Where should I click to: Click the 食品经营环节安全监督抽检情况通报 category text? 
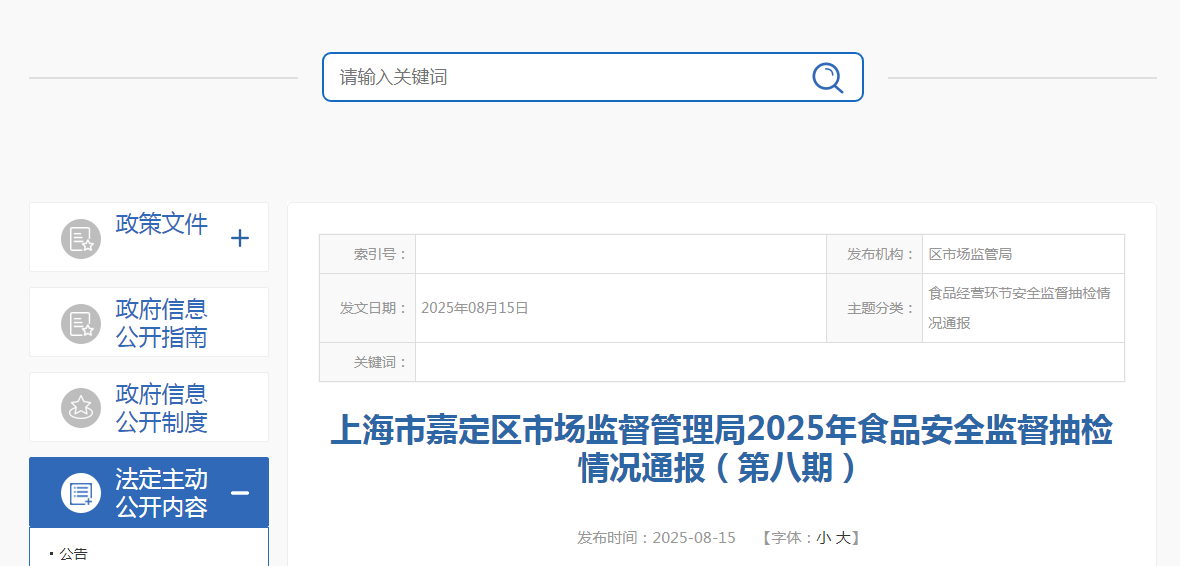1019,308
